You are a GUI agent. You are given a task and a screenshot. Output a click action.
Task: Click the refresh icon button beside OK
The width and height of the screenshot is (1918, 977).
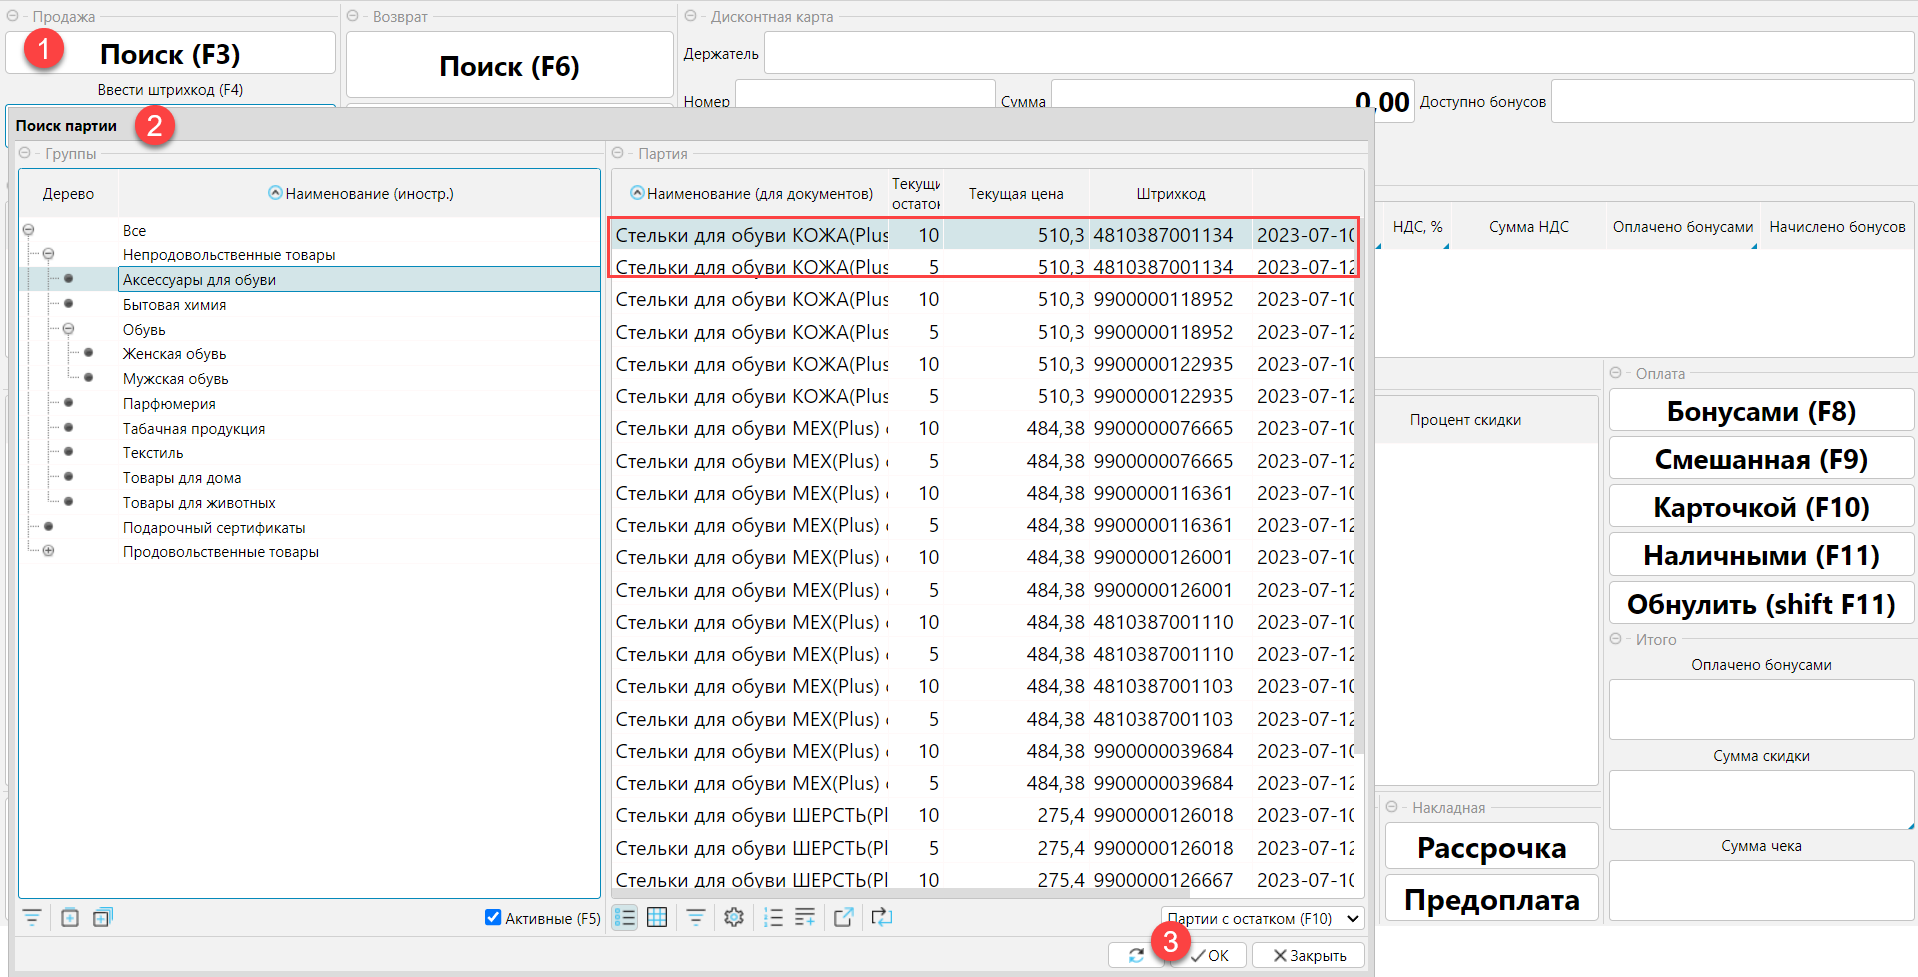coord(1135,956)
